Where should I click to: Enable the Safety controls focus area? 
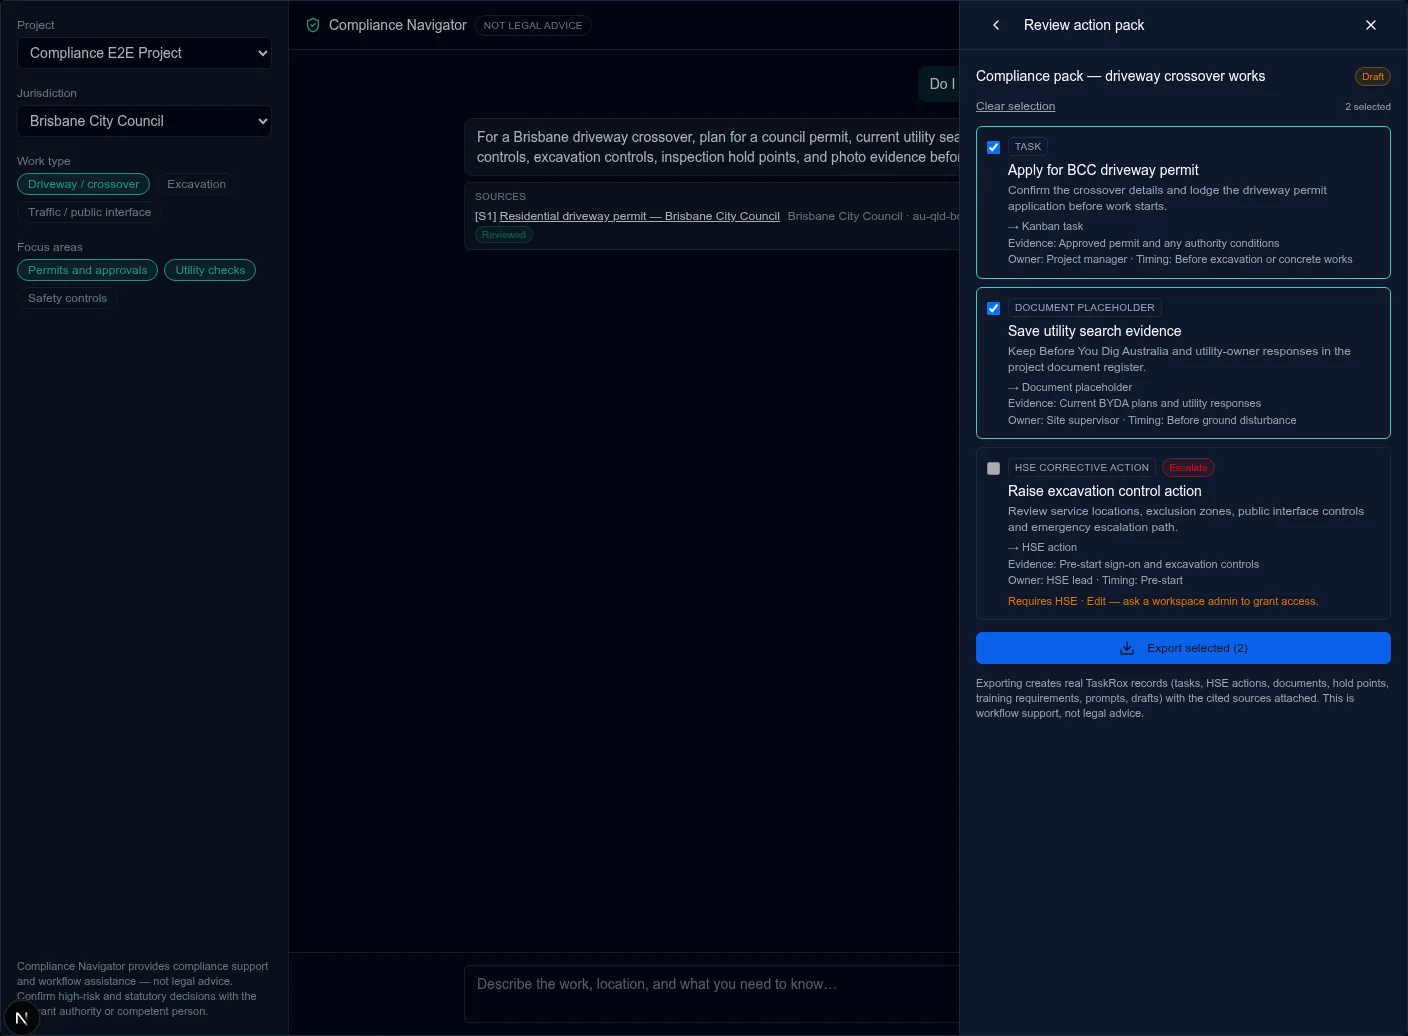(67, 298)
